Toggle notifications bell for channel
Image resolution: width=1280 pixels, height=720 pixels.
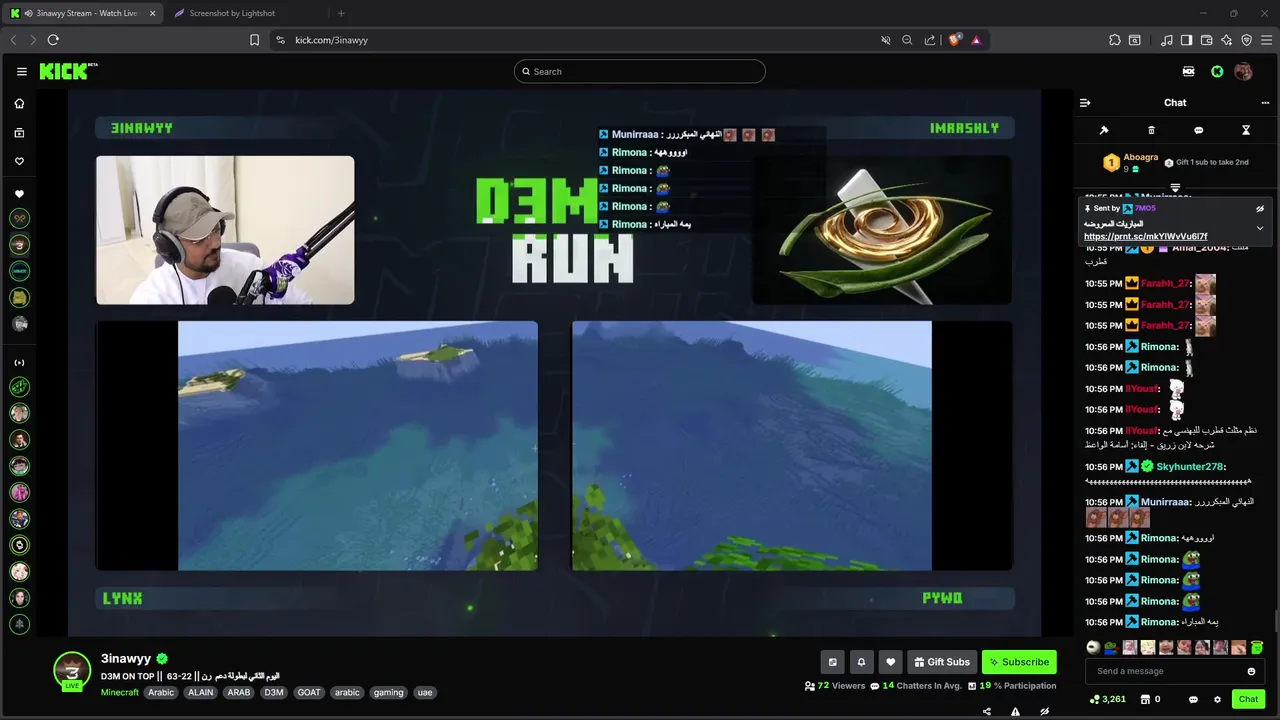(861, 662)
